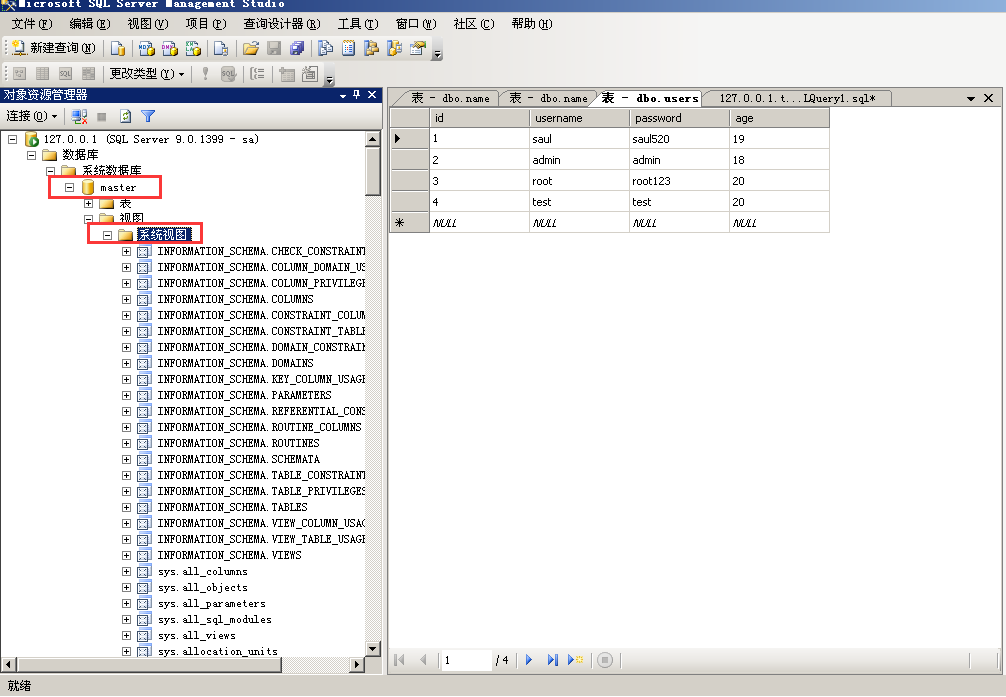Image resolution: width=1006 pixels, height=697 pixels.
Task: Open the 更改类型 dropdown
Action: [147, 74]
